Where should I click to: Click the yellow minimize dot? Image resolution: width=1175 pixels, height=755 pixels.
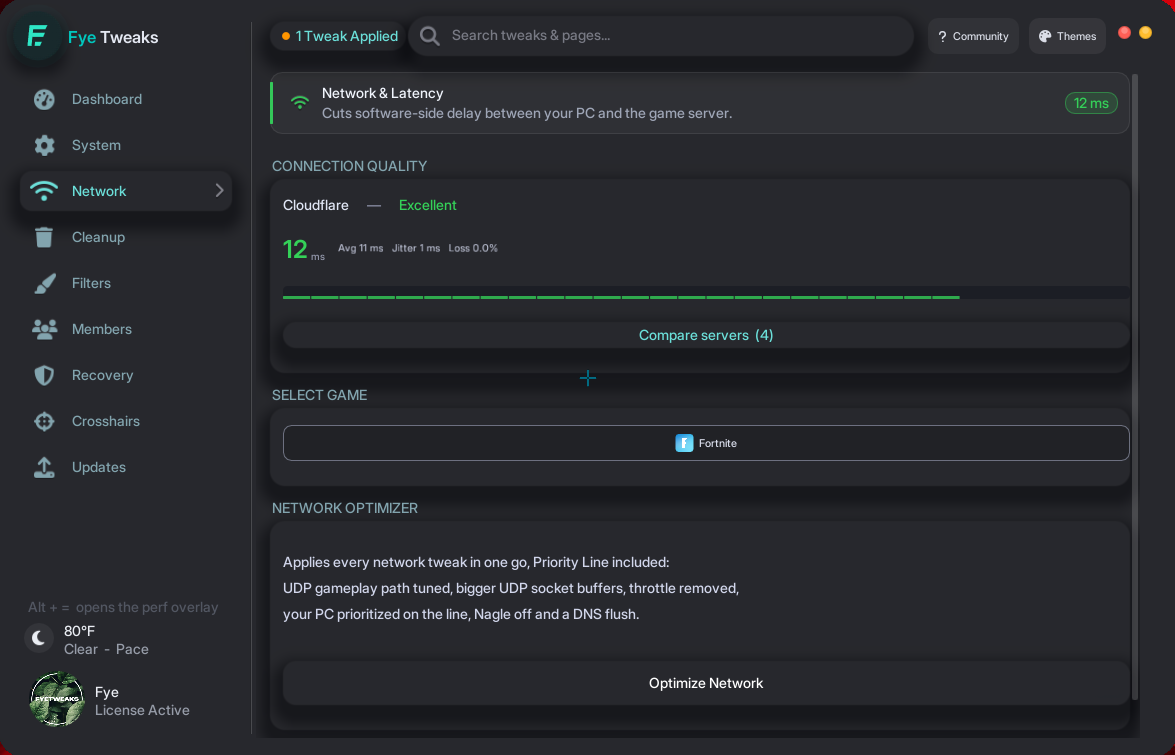(x=1145, y=32)
